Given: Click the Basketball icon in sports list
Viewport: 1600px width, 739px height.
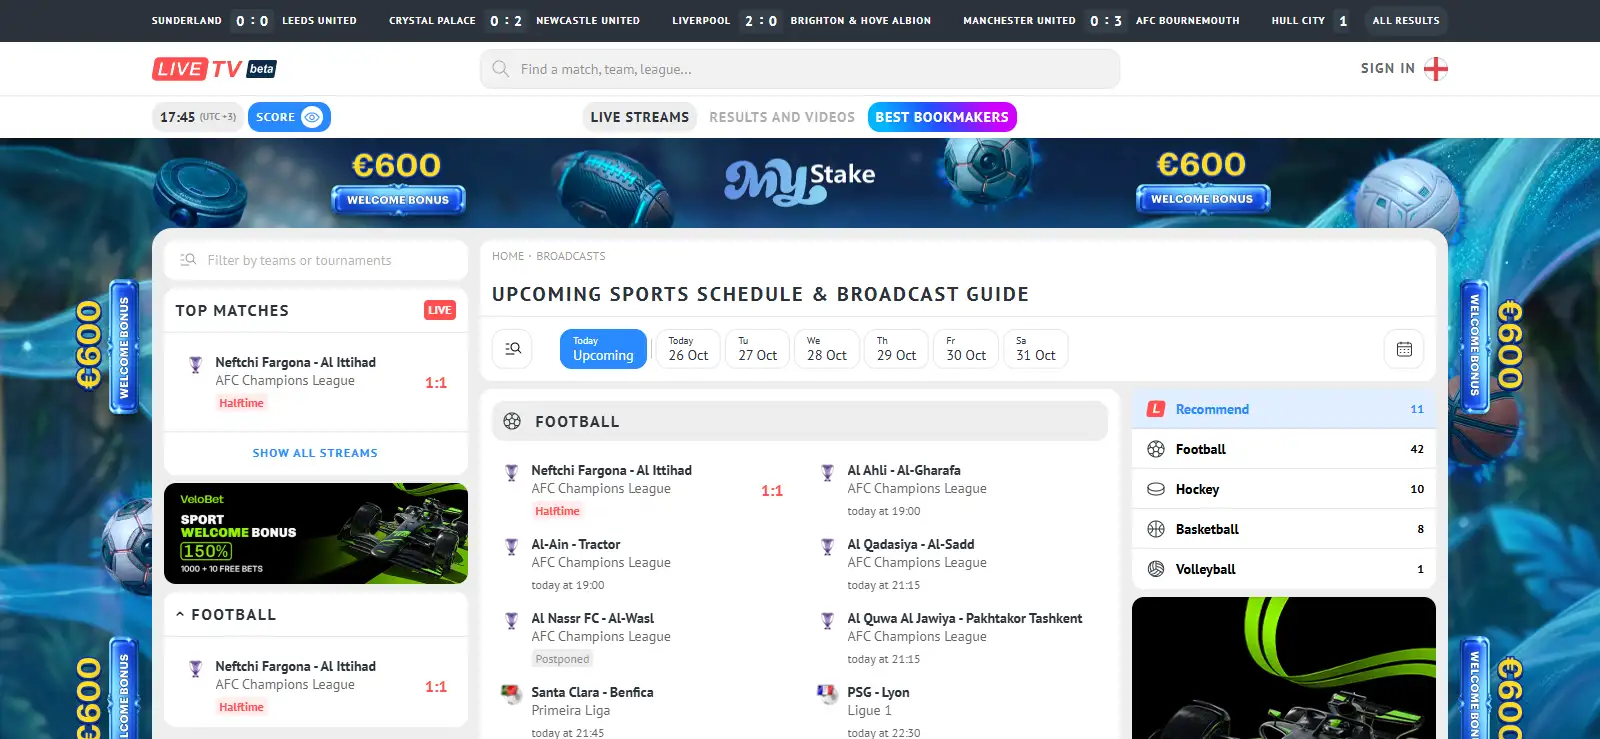Looking at the screenshot, I should 1156,529.
